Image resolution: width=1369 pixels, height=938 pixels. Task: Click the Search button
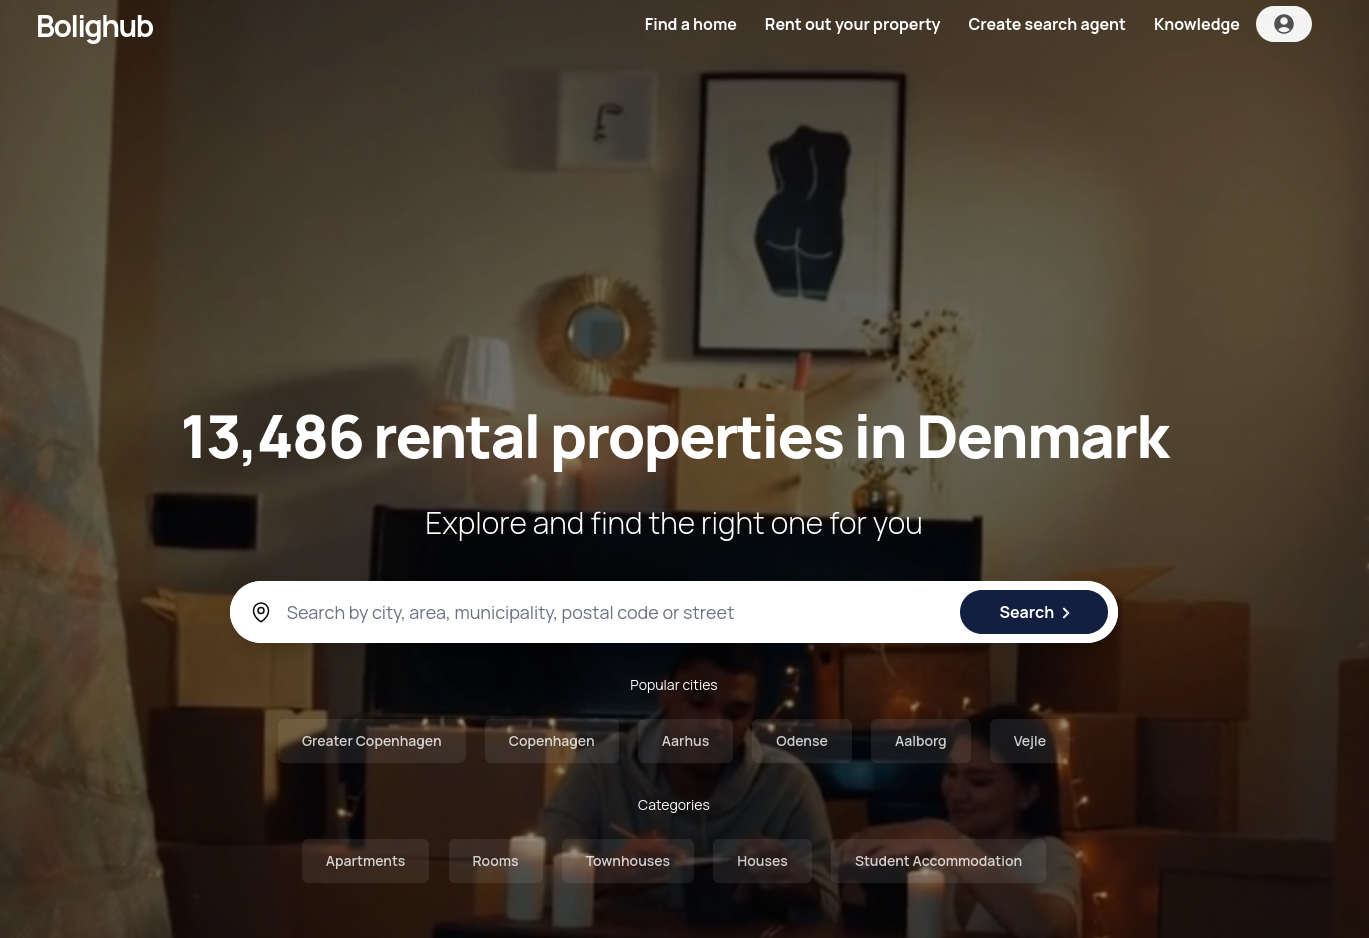tap(1034, 612)
